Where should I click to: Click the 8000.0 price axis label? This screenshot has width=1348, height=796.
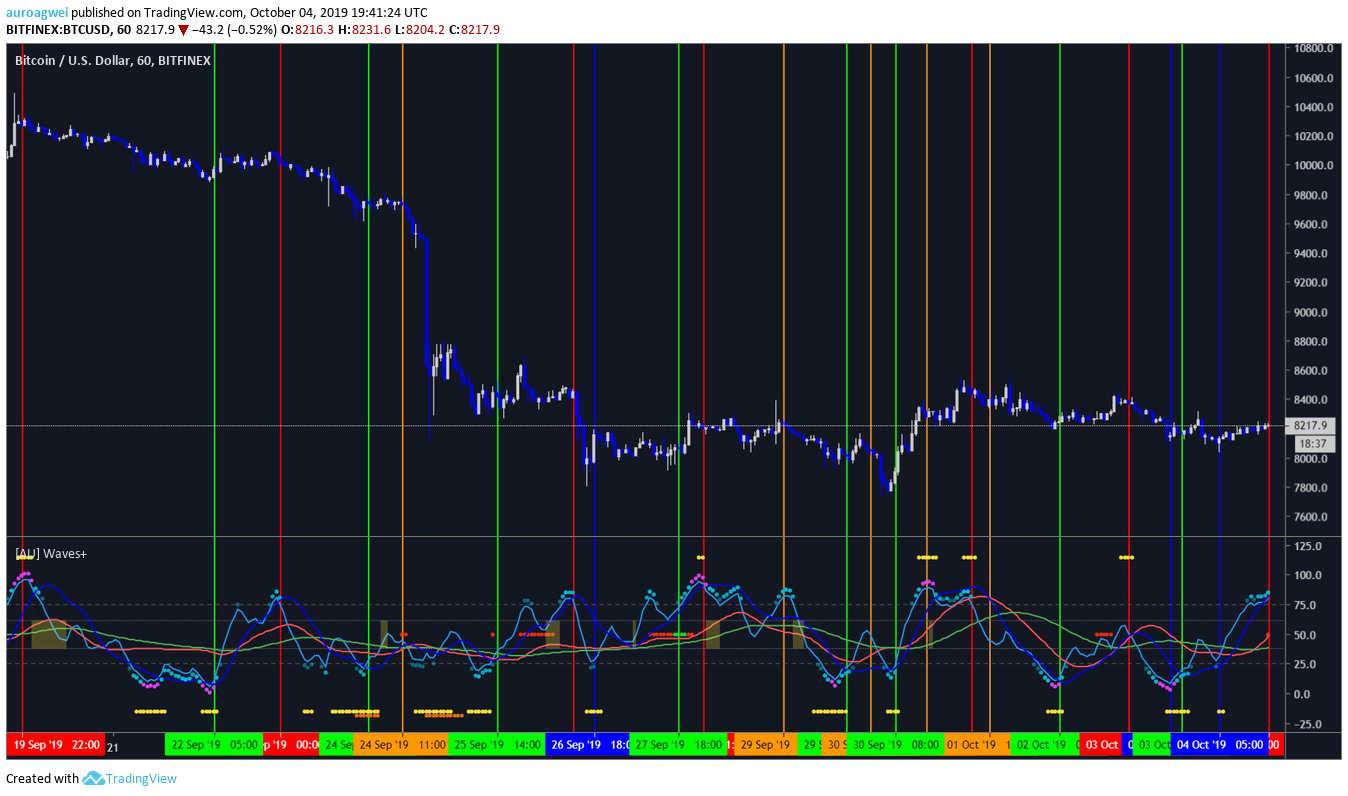coord(1311,459)
